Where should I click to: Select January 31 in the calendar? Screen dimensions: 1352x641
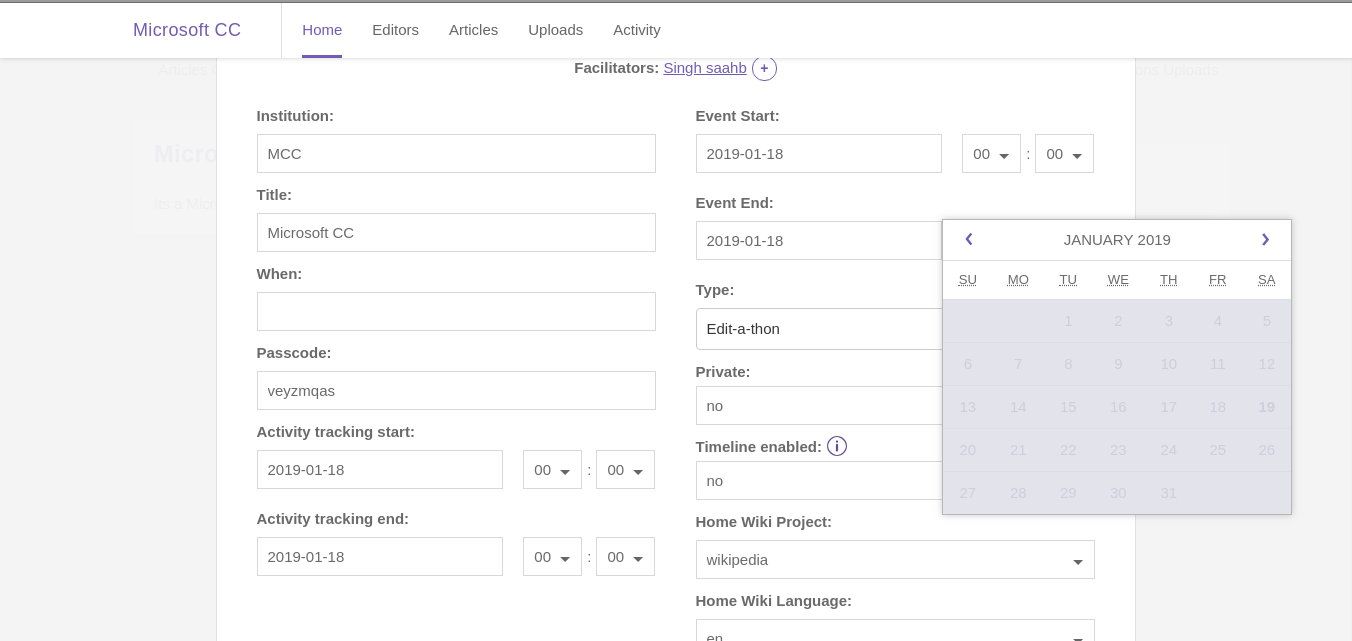click(x=1168, y=493)
